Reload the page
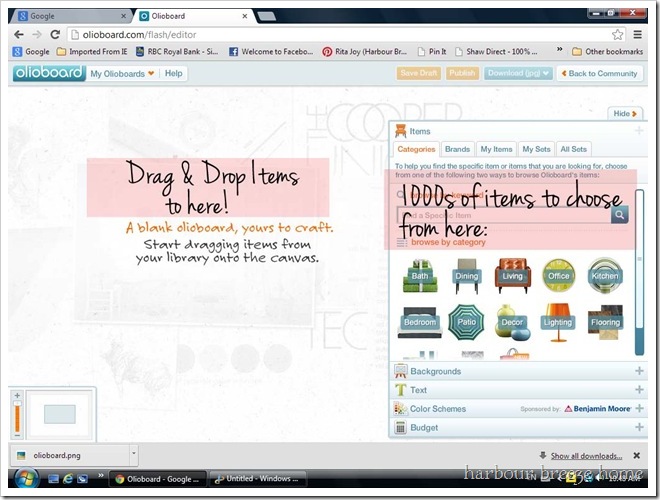 coord(55,35)
